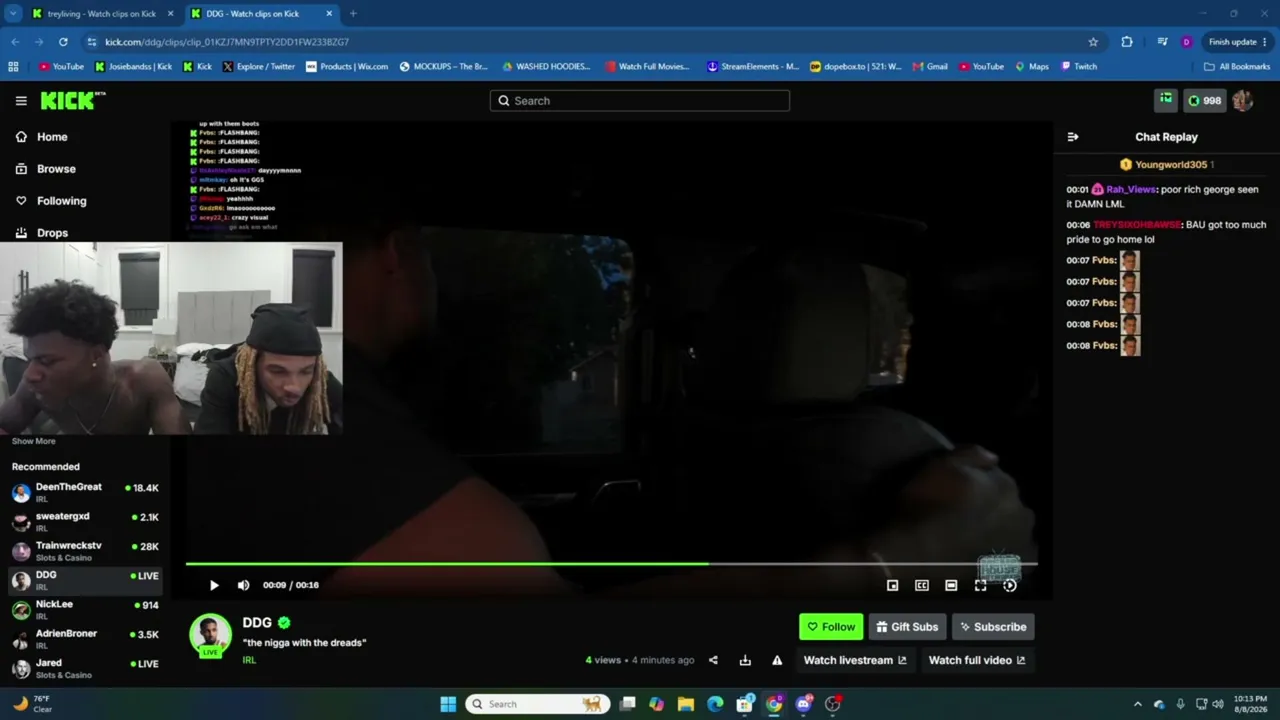Click the Kick Search field

[640, 100]
